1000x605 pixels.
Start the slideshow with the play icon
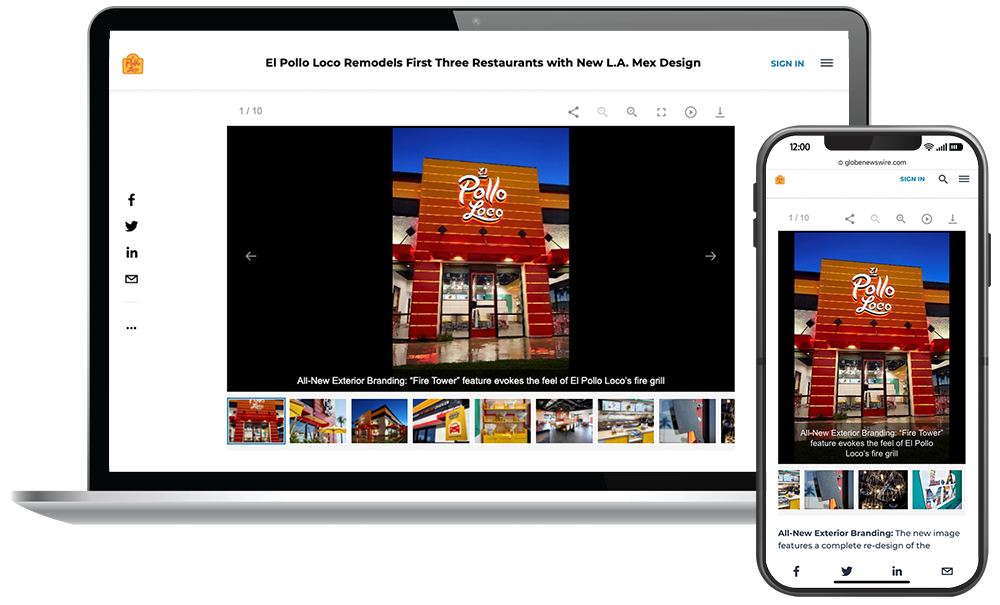(690, 112)
